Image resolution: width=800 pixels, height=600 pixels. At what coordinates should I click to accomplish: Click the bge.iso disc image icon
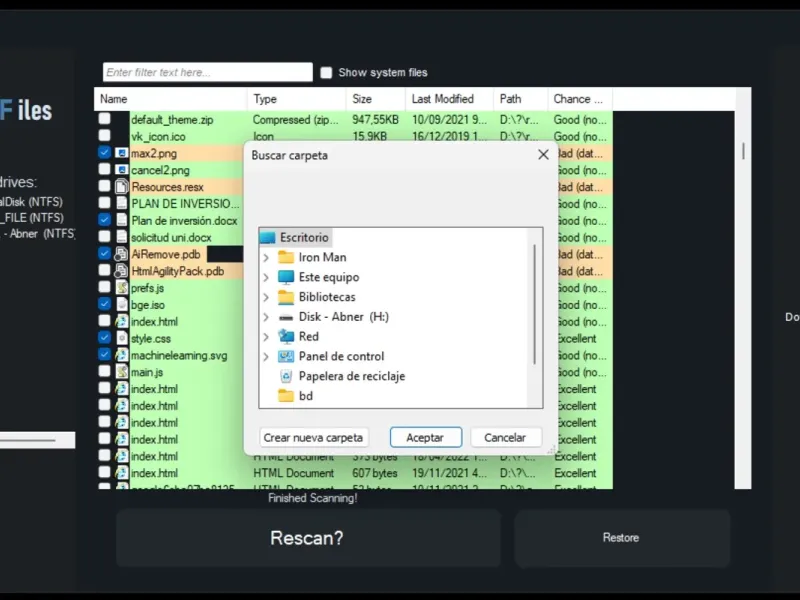pyautogui.click(x=121, y=305)
